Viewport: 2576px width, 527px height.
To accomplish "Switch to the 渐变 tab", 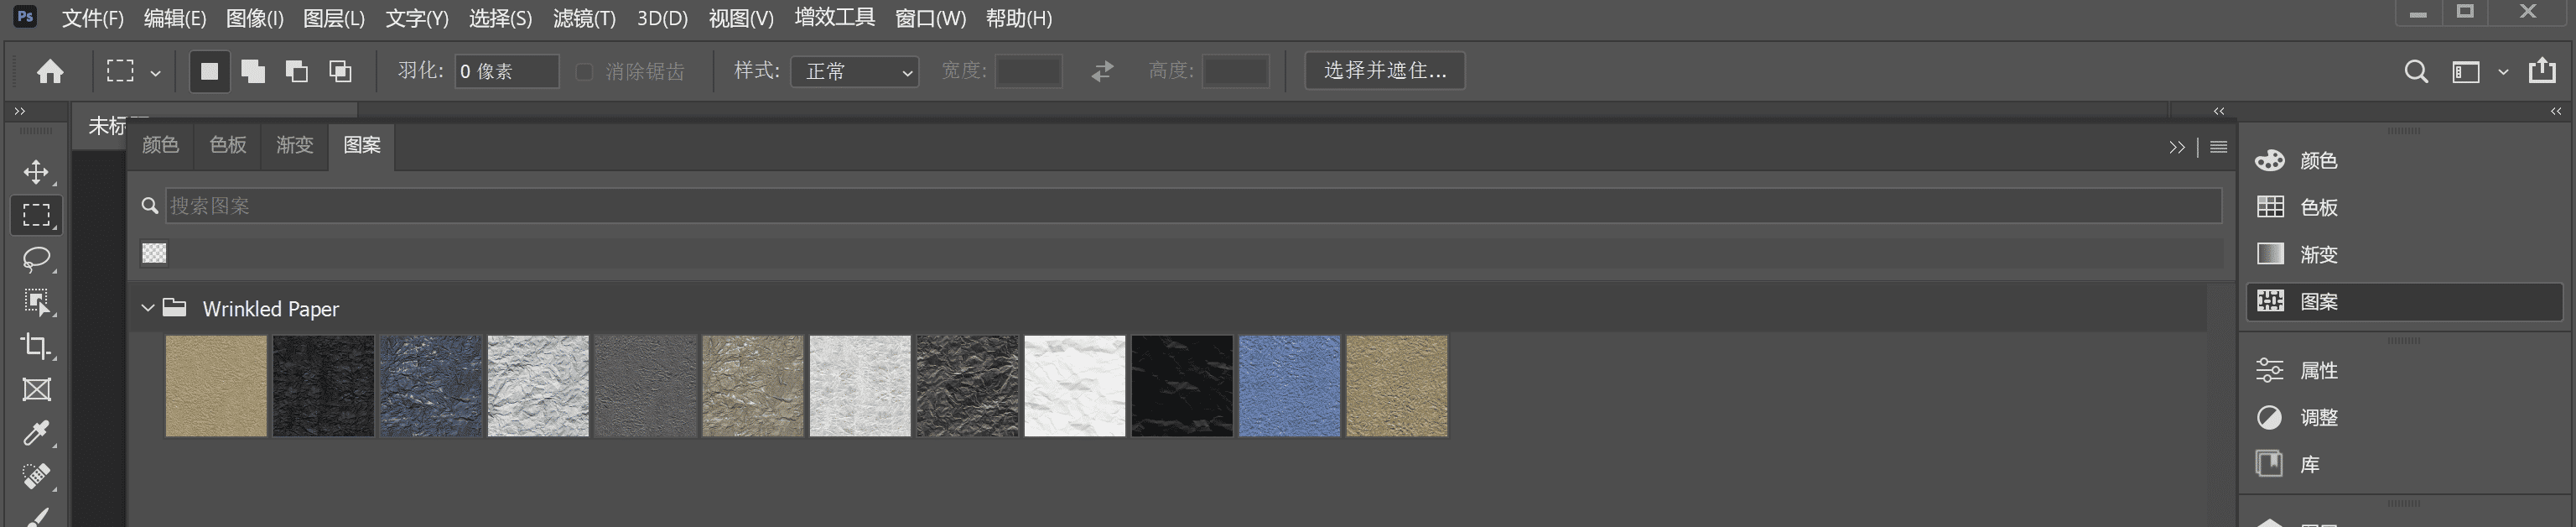I will click(294, 146).
